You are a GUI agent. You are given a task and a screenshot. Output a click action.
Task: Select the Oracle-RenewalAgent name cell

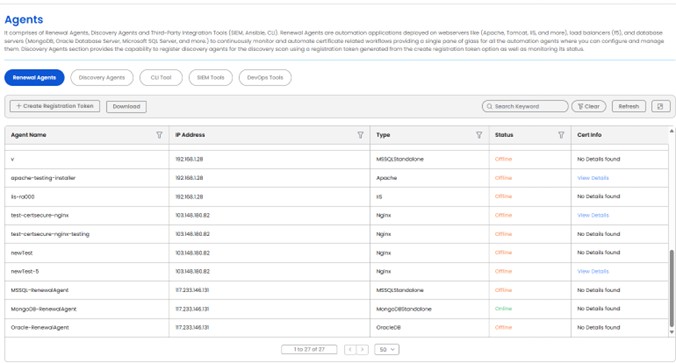coord(40,328)
